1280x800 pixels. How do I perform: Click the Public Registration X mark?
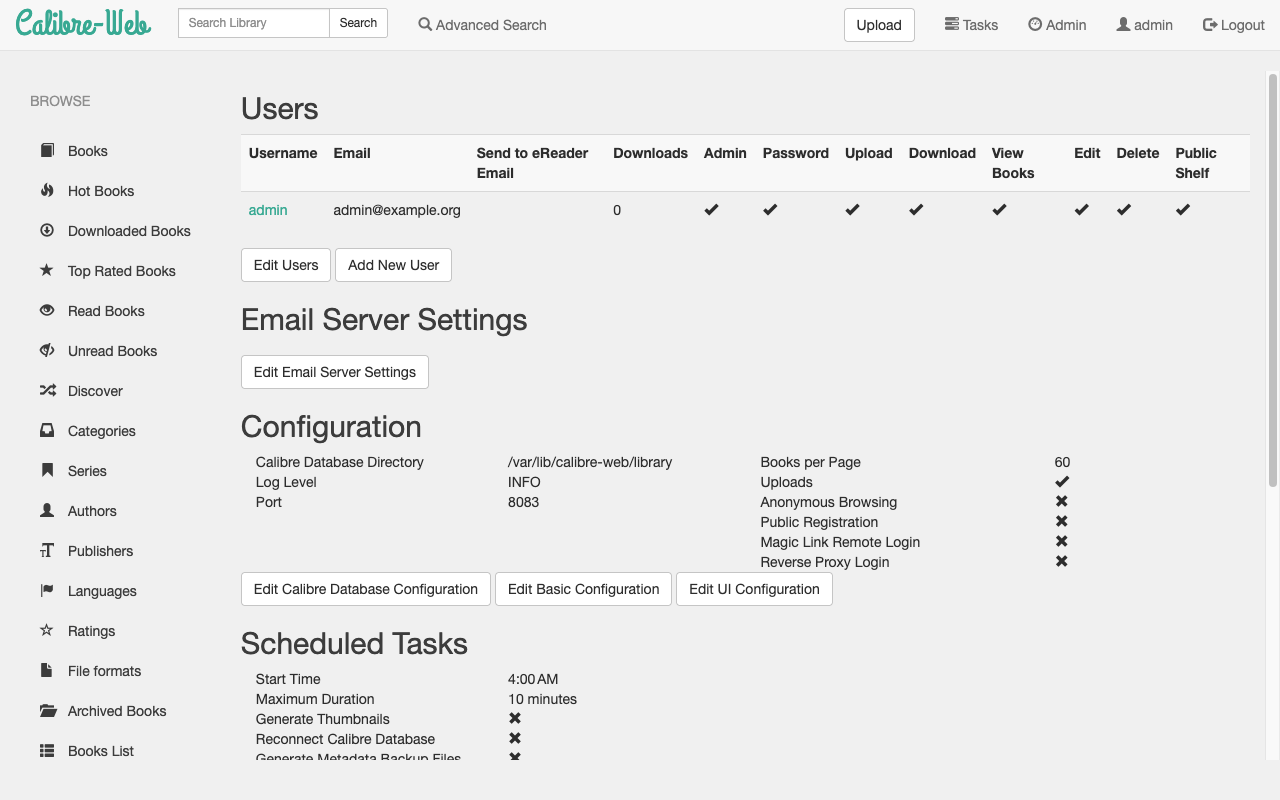(1062, 521)
